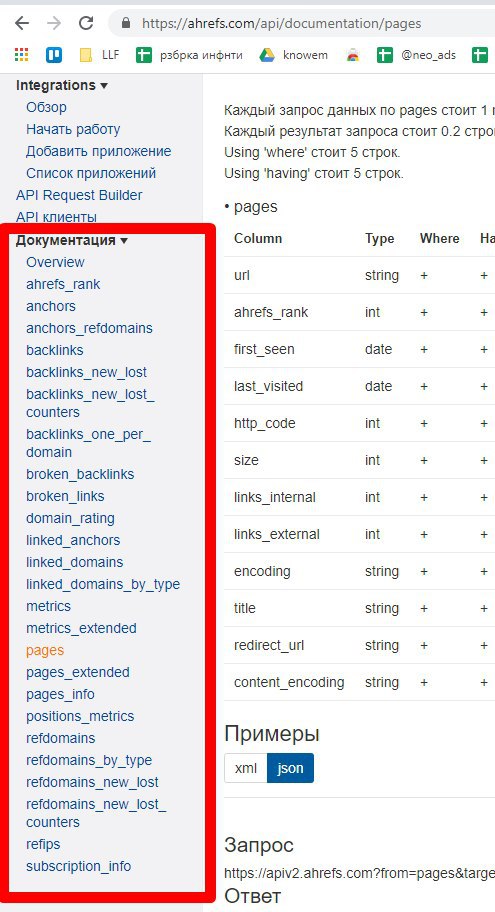Click the Where column header
495x912 pixels.
point(439,238)
